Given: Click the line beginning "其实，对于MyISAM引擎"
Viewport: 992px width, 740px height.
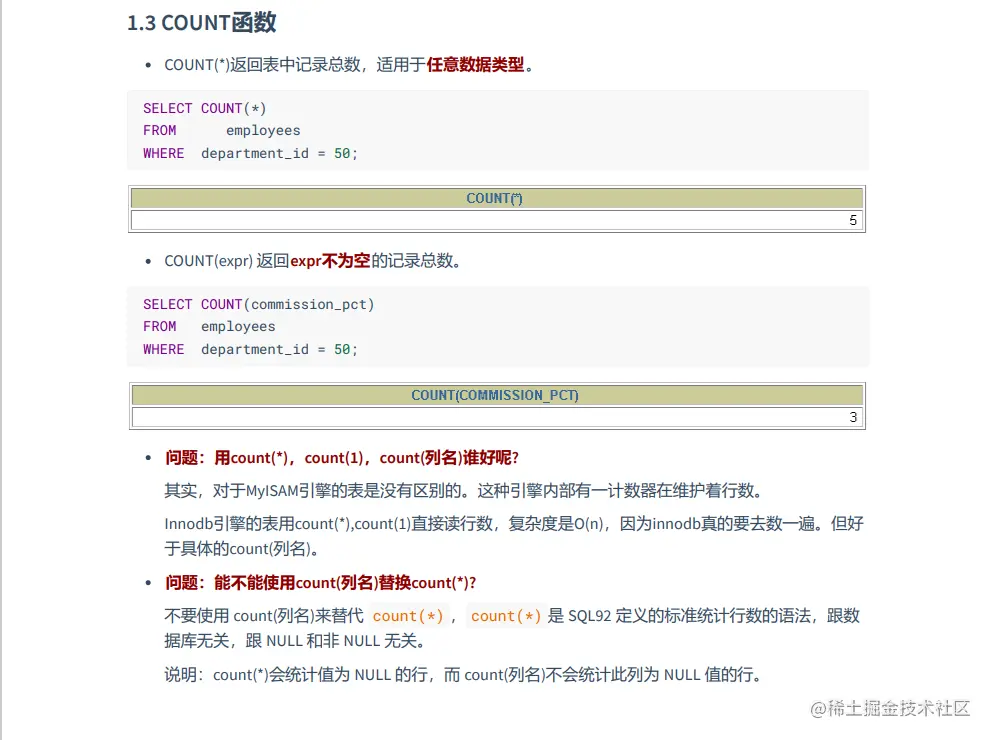Looking at the screenshot, I should pyautogui.click(x=462, y=491).
